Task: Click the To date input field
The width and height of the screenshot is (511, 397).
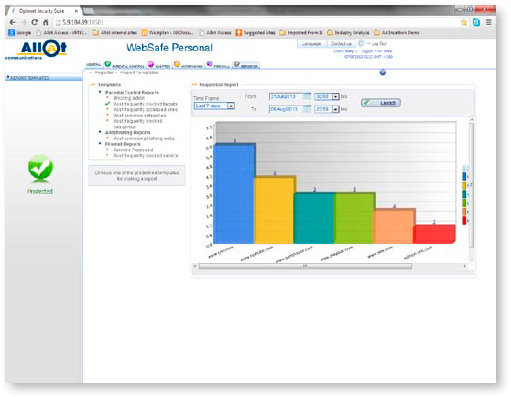Action: tap(285, 109)
